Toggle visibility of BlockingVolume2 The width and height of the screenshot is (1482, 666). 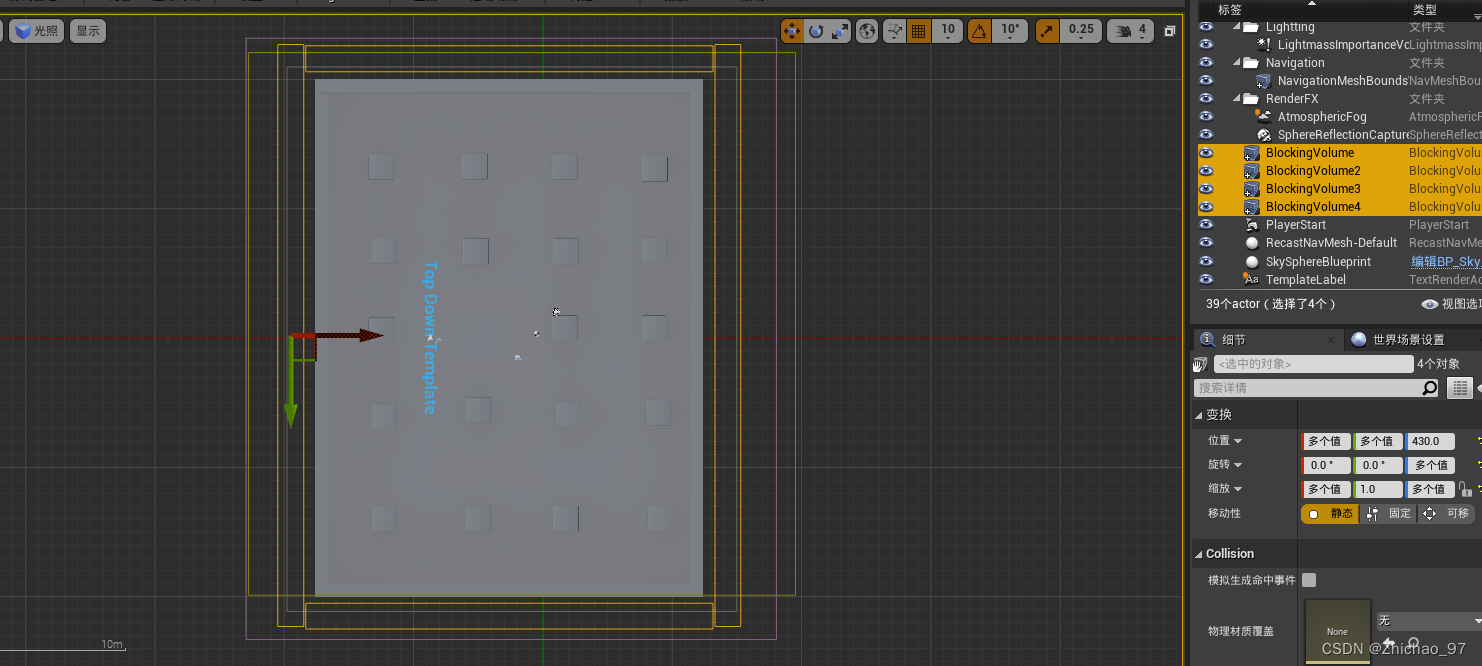tap(1205, 170)
